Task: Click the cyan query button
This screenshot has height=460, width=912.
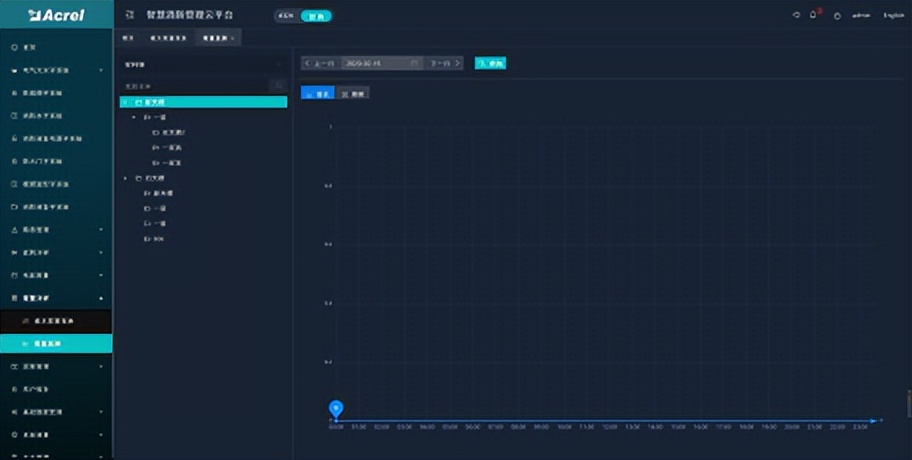Action: click(490, 63)
